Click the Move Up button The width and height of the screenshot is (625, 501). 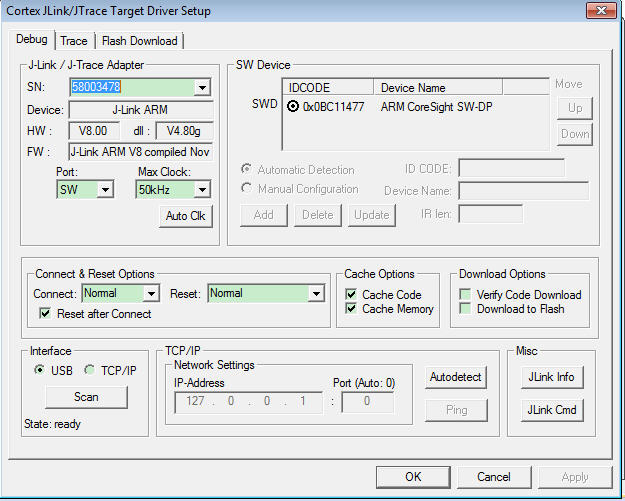pos(575,108)
